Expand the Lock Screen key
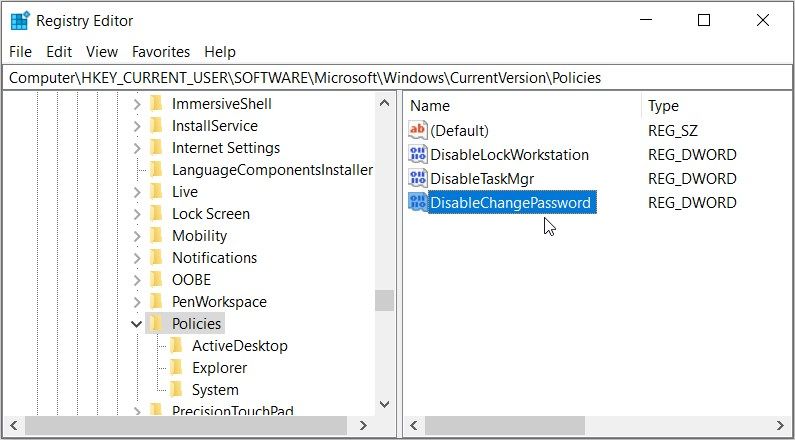The width and height of the screenshot is (795, 440). point(137,214)
